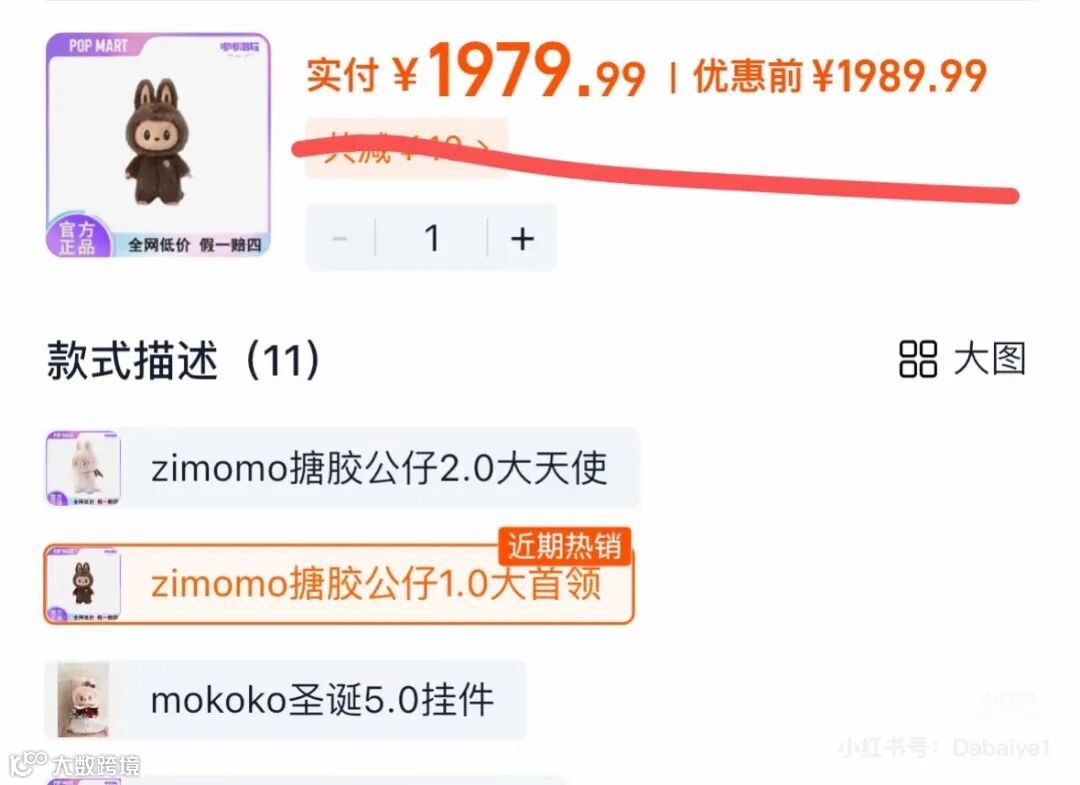Open the mokoko Christmas pendant thumbnail
The height and width of the screenshot is (785, 1080).
click(83, 700)
